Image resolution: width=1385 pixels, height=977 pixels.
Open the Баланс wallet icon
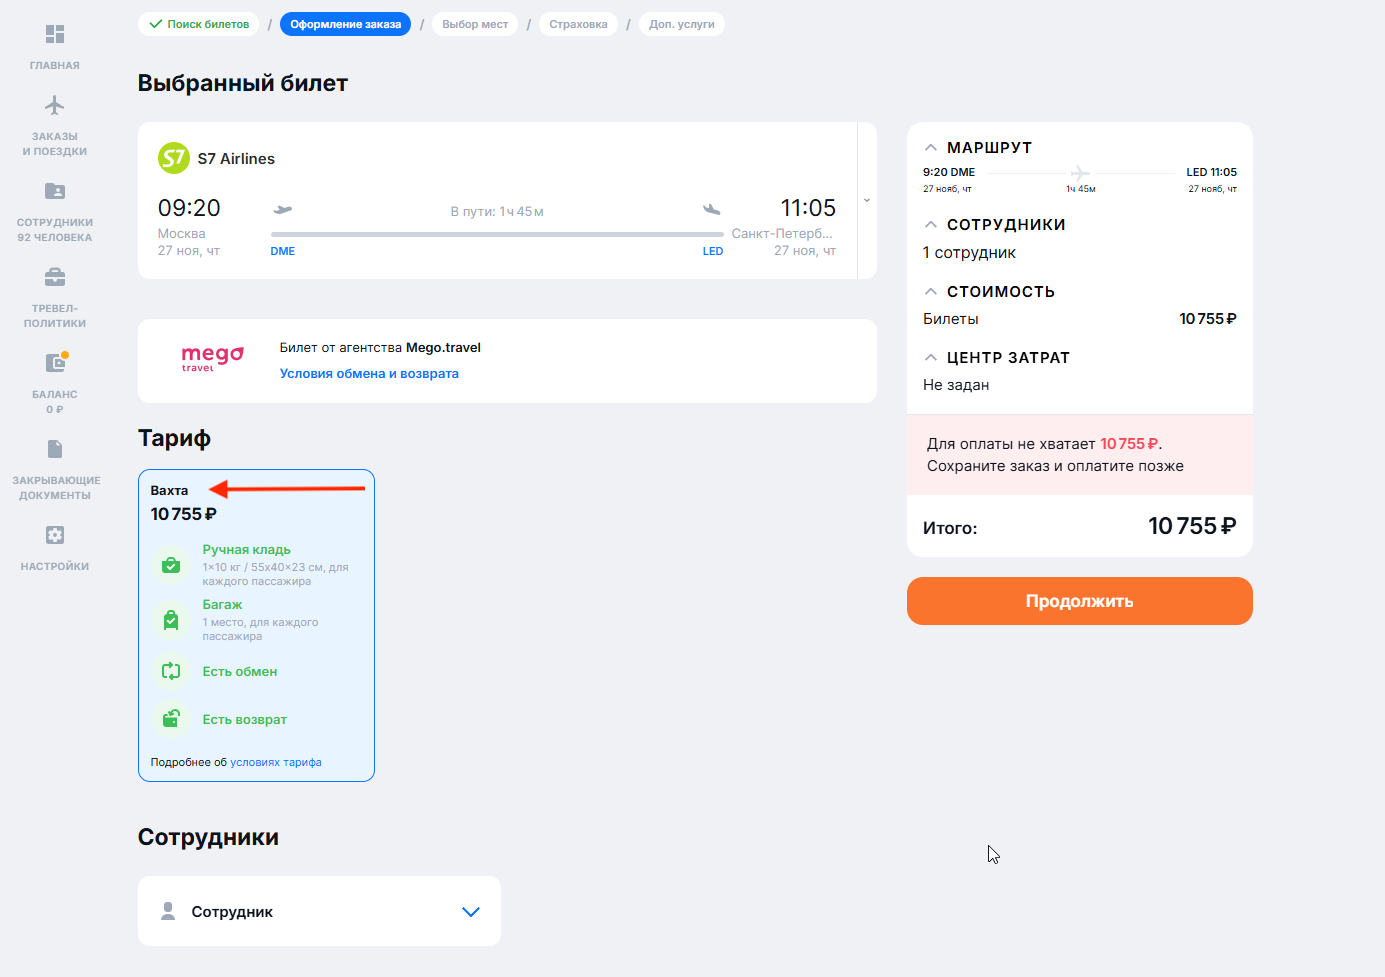coord(55,363)
